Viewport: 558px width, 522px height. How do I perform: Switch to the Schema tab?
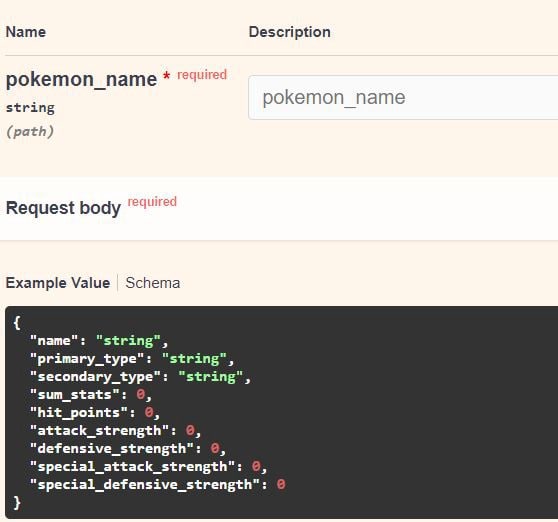coord(153,283)
